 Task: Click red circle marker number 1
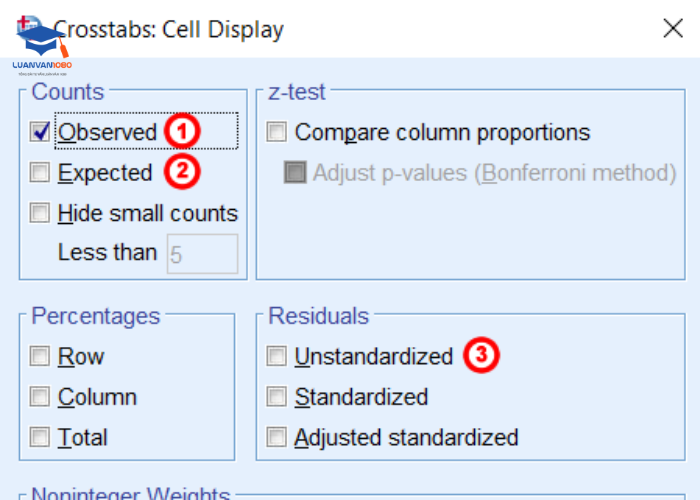(x=183, y=131)
